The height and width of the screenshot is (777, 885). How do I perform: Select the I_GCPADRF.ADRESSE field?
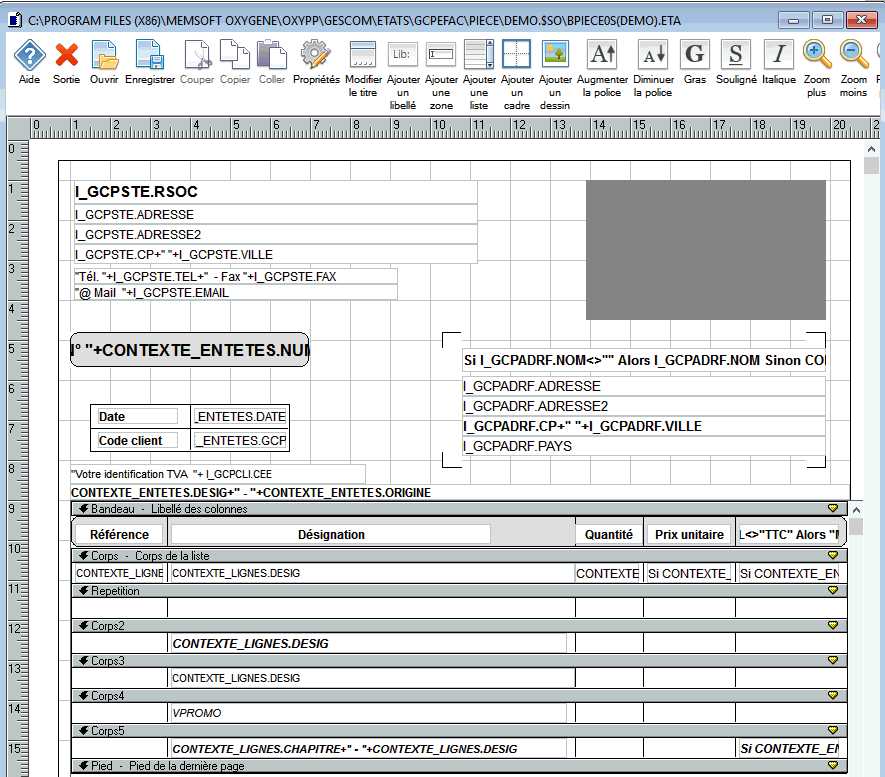click(x=643, y=386)
